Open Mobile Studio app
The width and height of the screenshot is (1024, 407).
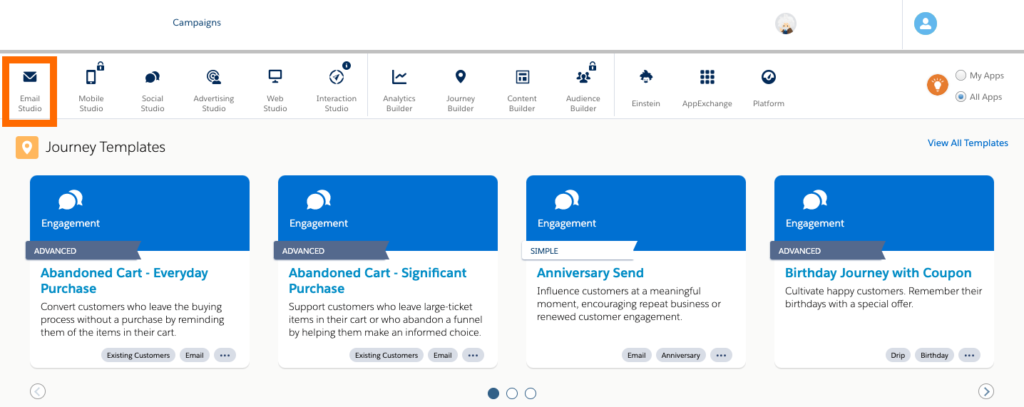(91, 88)
